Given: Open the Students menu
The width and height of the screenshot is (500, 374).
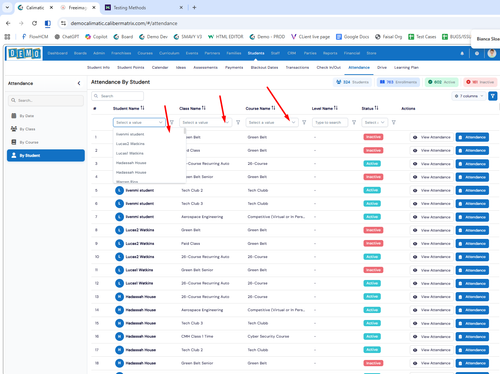Looking at the screenshot, I should click(x=256, y=53).
